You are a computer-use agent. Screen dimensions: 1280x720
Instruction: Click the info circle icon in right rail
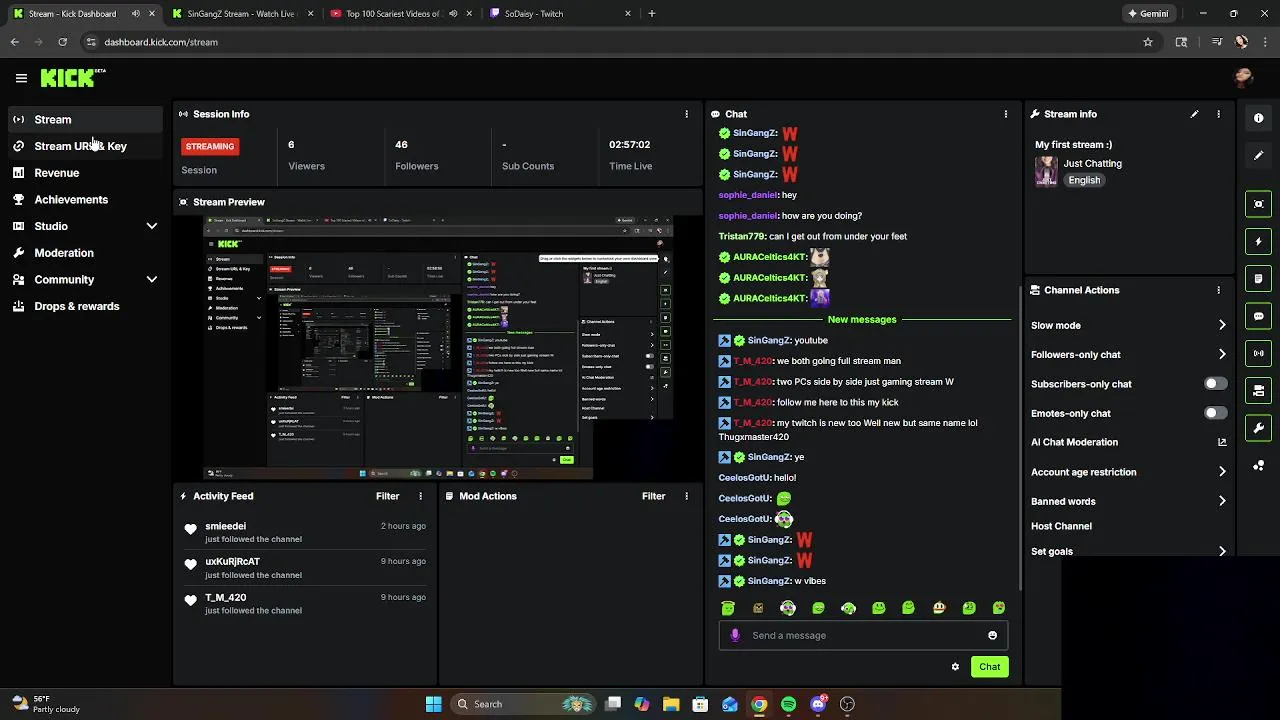pyautogui.click(x=1258, y=118)
